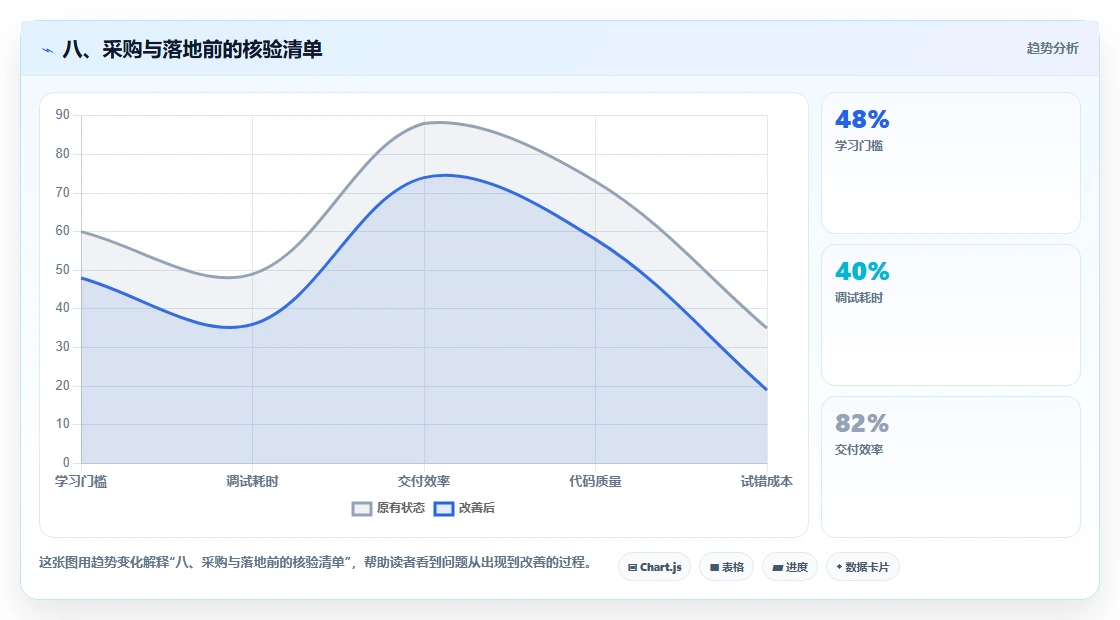Click the y-axis value 50
The height and width of the screenshot is (620, 1120).
(x=63, y=269)
